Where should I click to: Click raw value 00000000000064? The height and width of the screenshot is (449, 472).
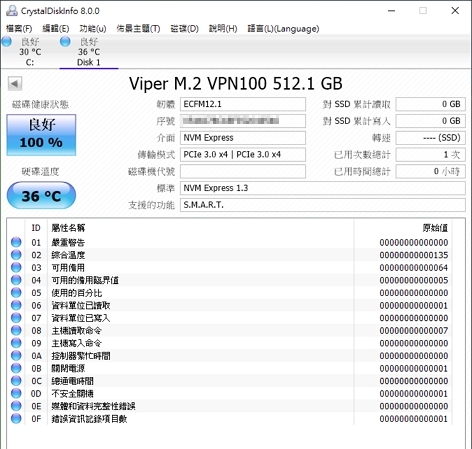pos(414,268)
